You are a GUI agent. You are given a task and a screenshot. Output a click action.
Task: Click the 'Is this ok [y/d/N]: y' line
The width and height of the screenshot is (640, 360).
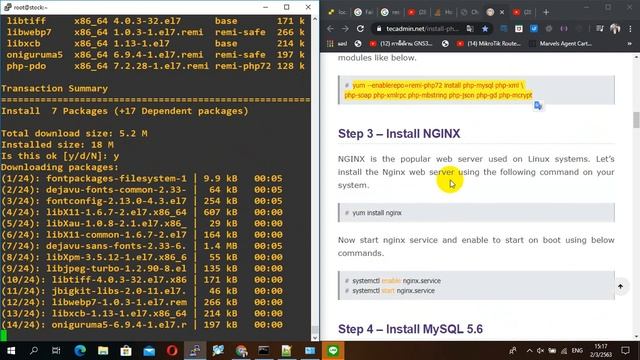point(60,156)
